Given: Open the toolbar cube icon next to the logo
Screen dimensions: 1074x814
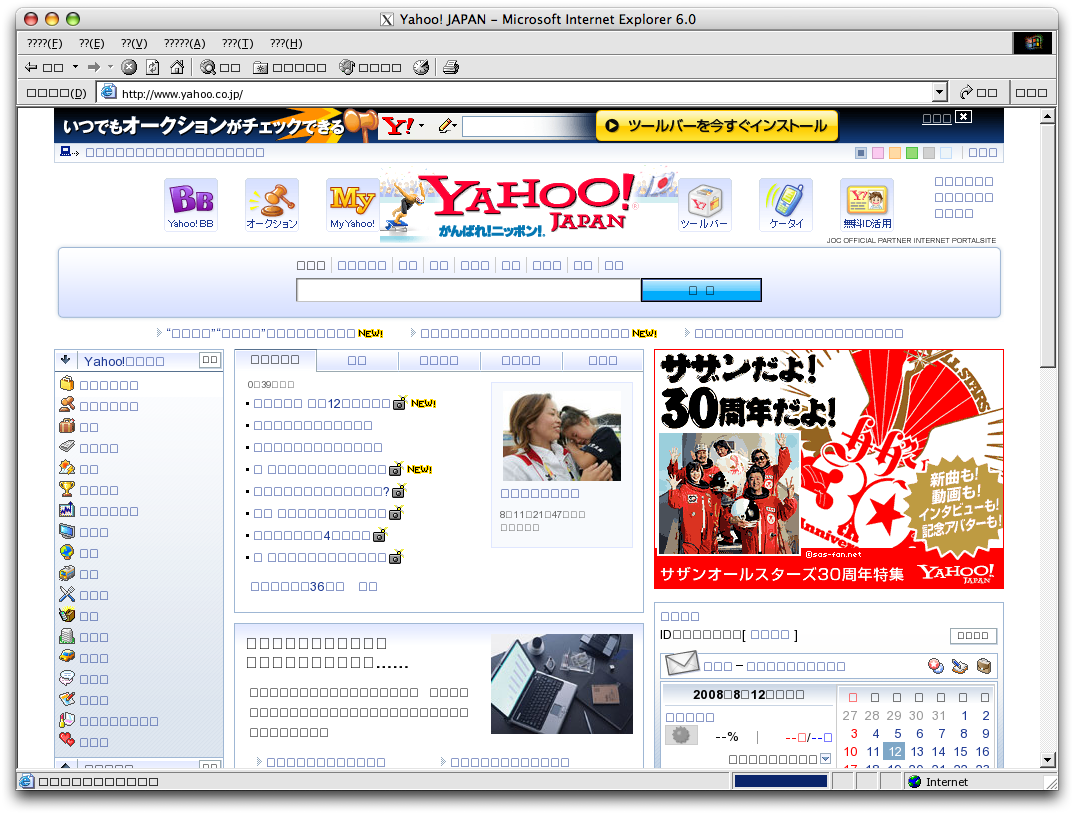Looking at the screenshot, I should 705,204.
